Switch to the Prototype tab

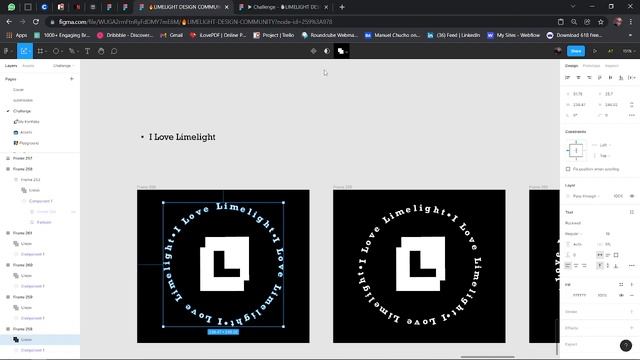(591, 66)
